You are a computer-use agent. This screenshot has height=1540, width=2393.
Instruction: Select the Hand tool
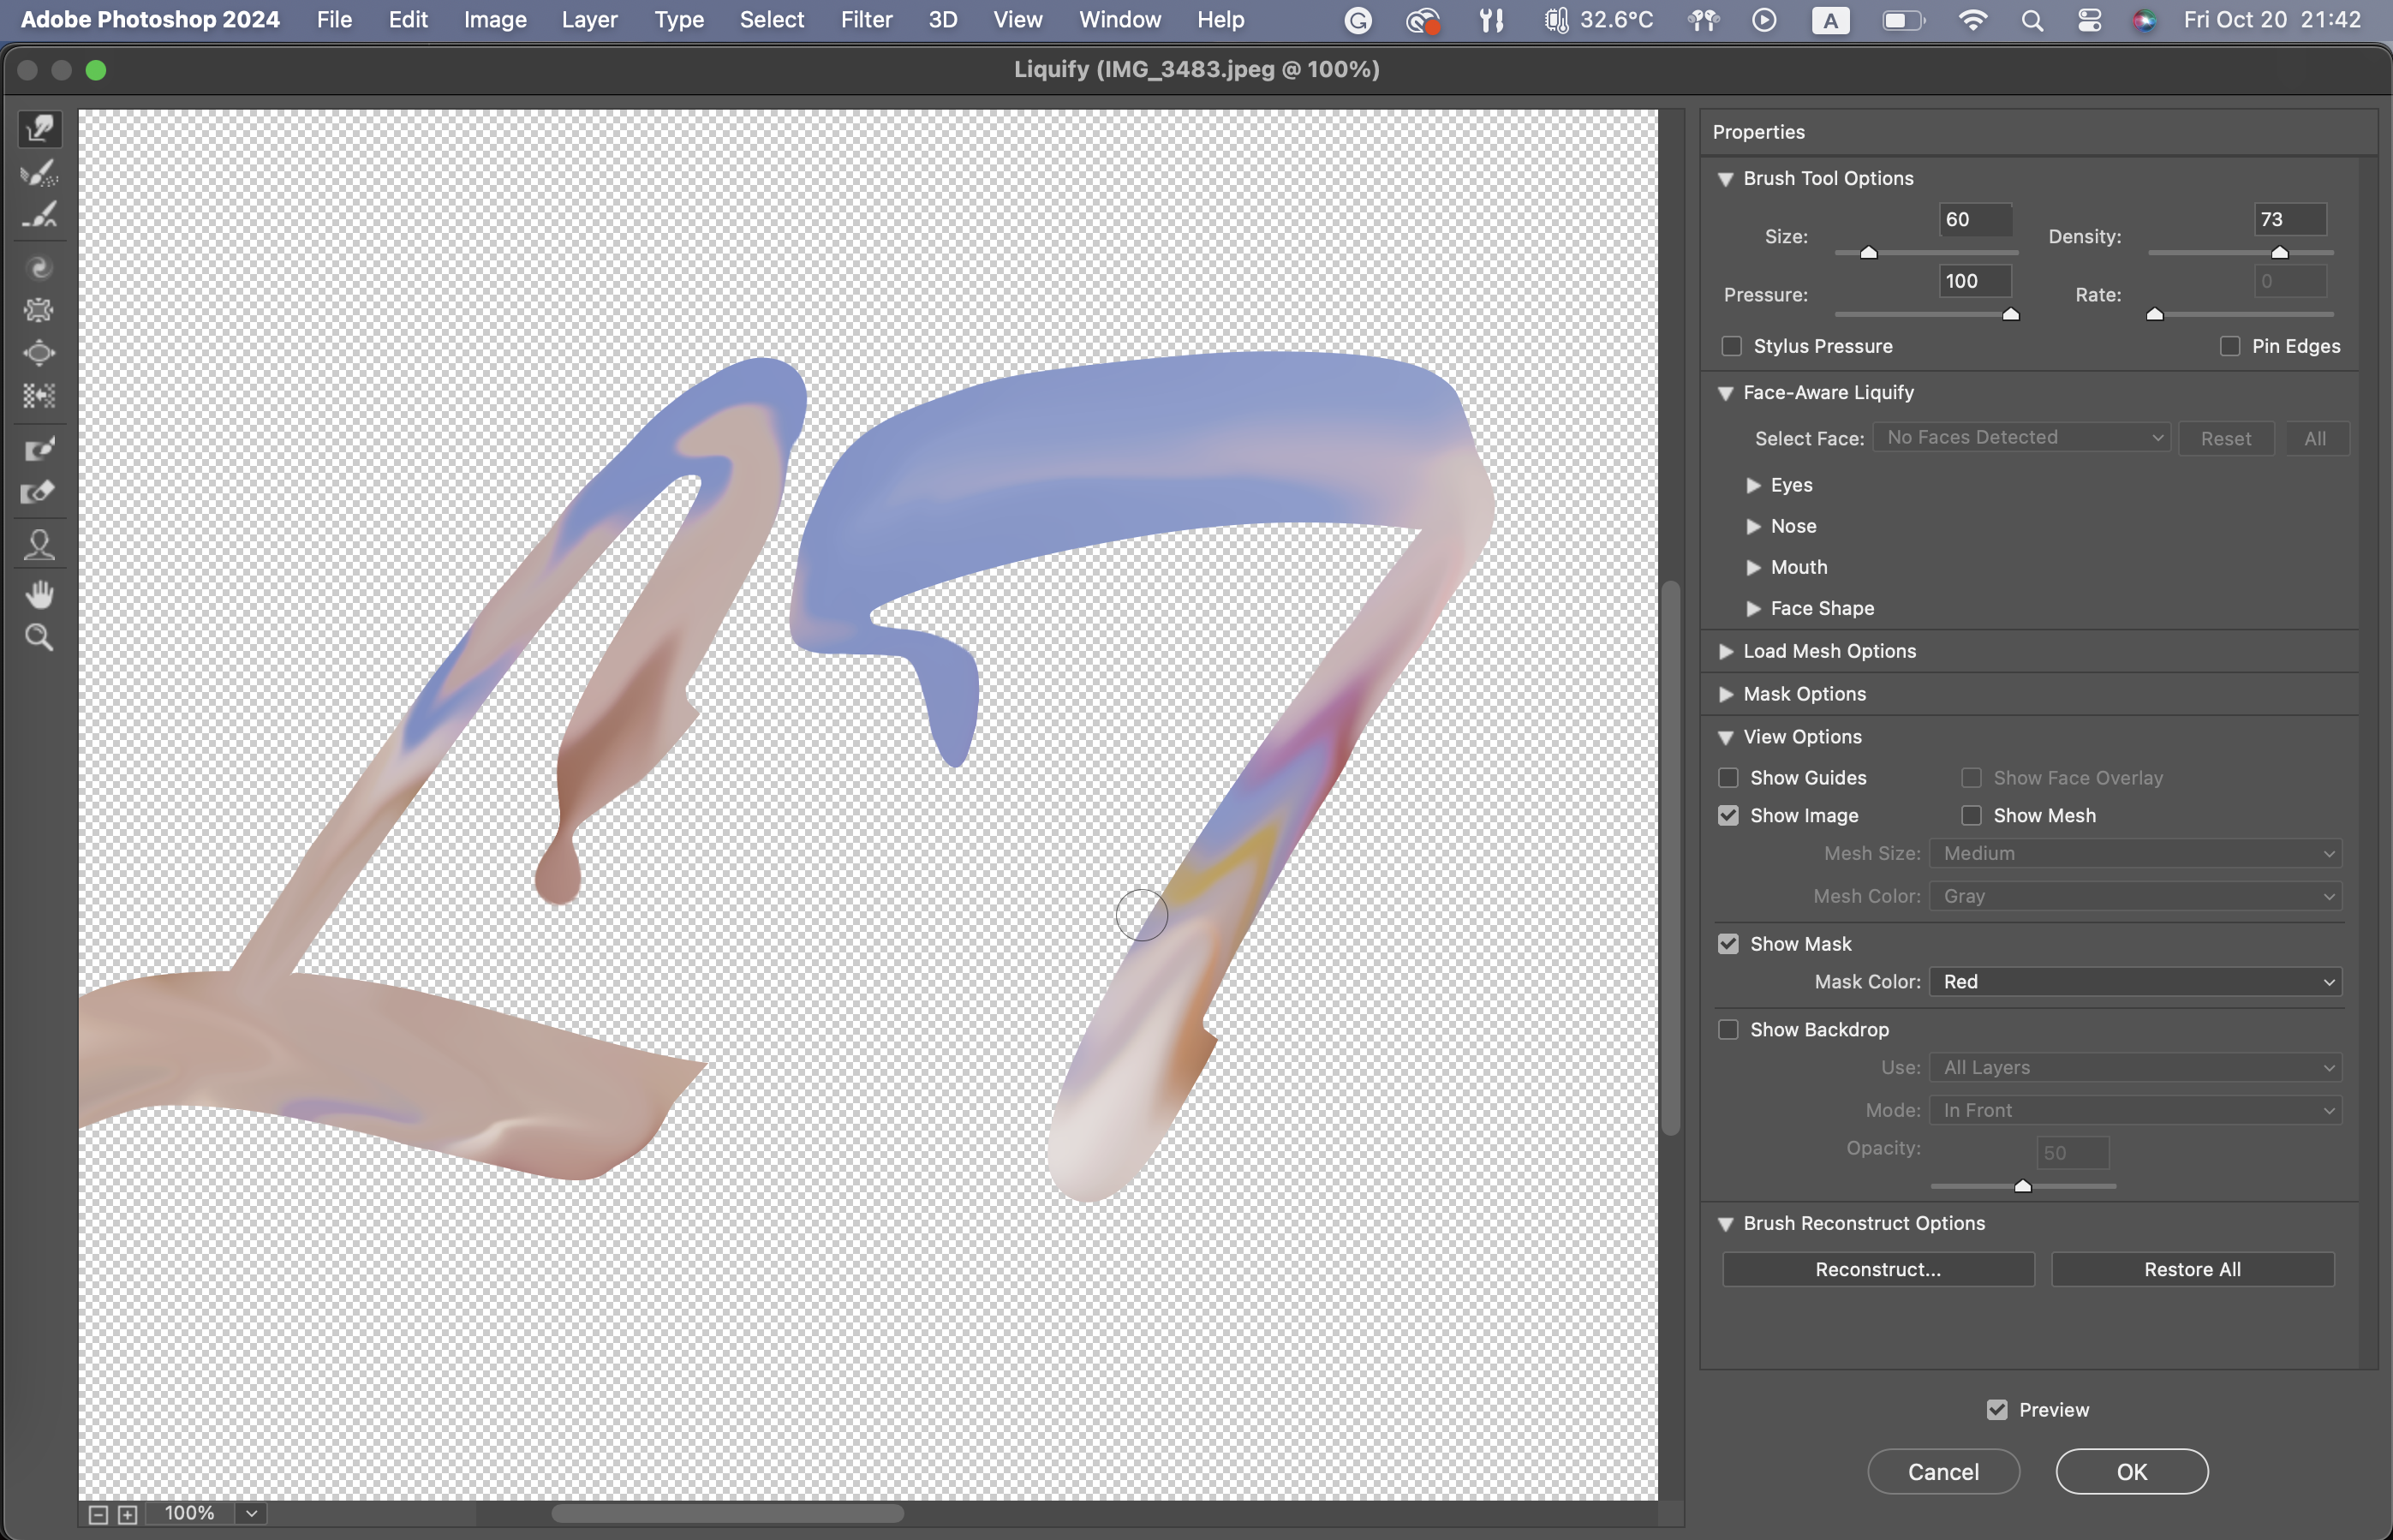(x=40, y=595)
